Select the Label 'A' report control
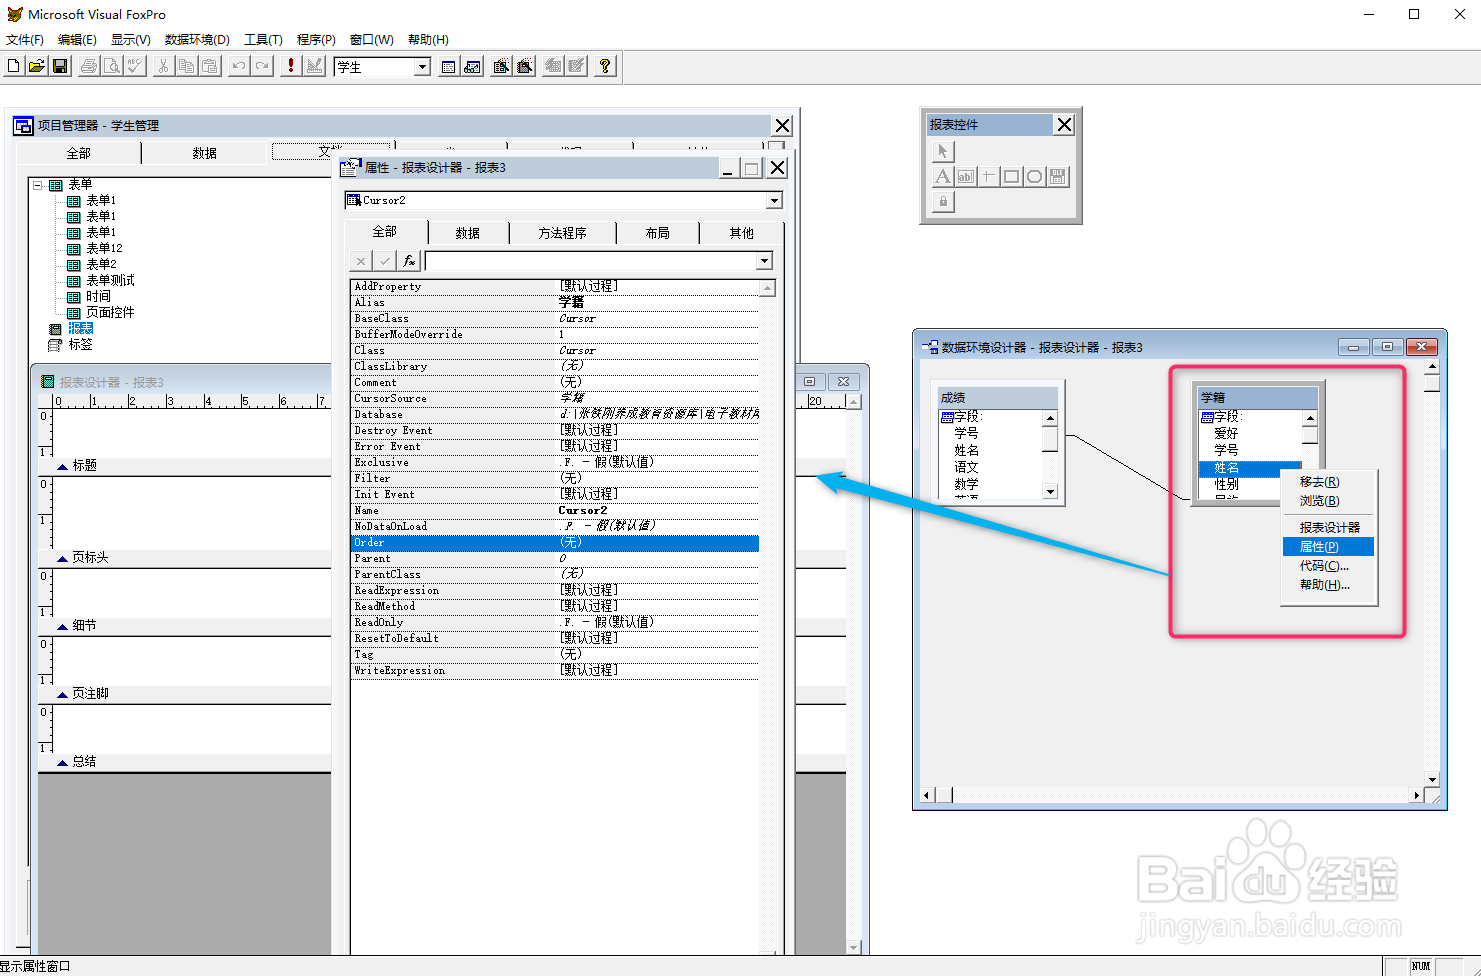 point(943,177)
